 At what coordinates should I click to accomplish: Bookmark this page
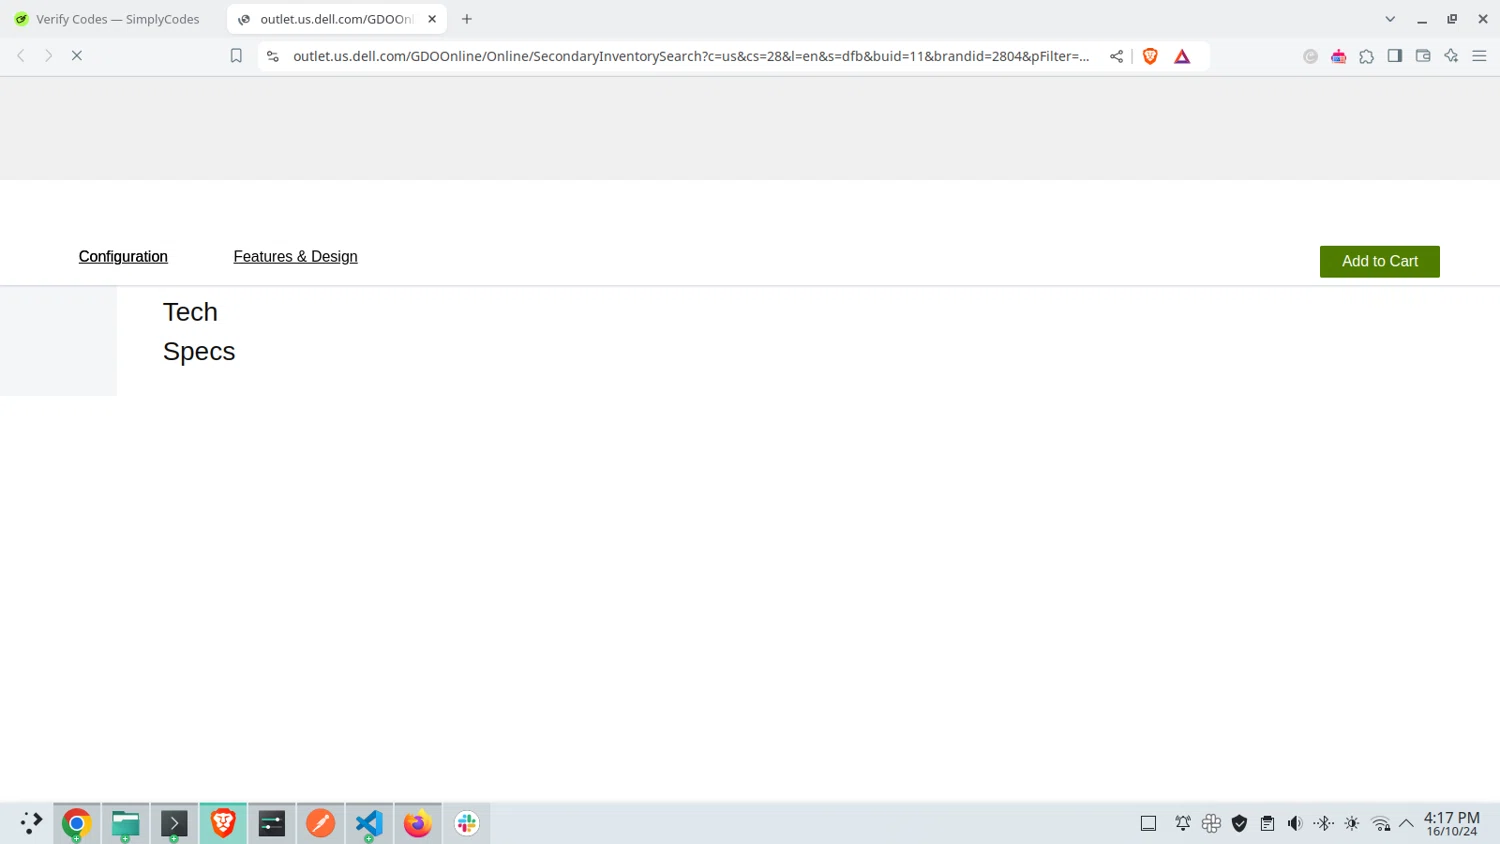pos(236,56)
